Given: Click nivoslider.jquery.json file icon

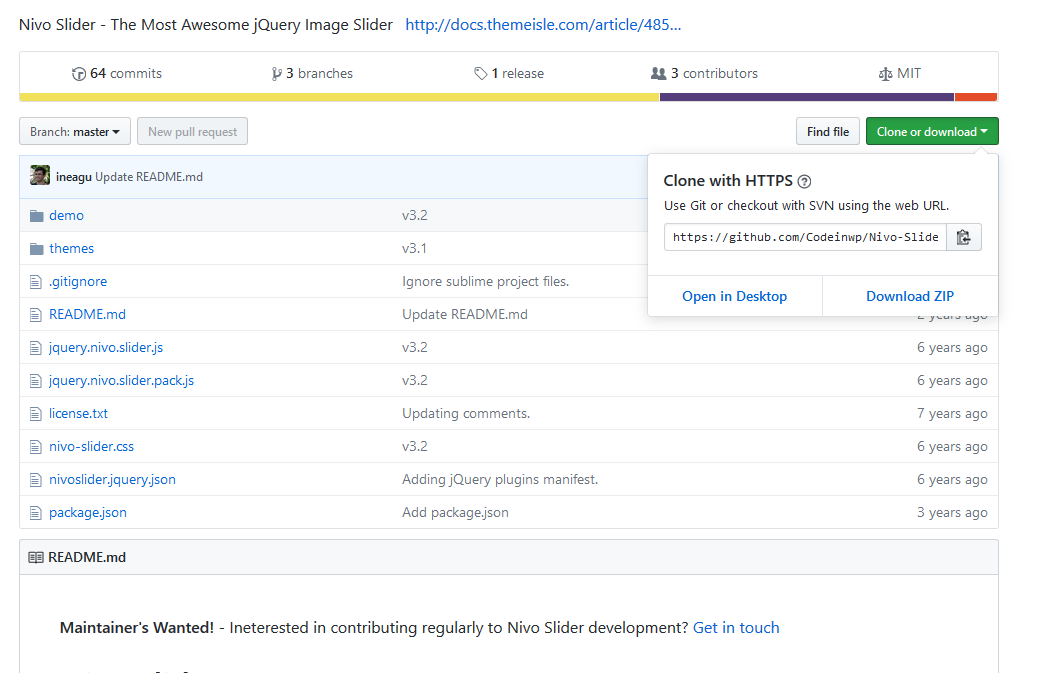Looking at the screenshot, I should (36, 480).
